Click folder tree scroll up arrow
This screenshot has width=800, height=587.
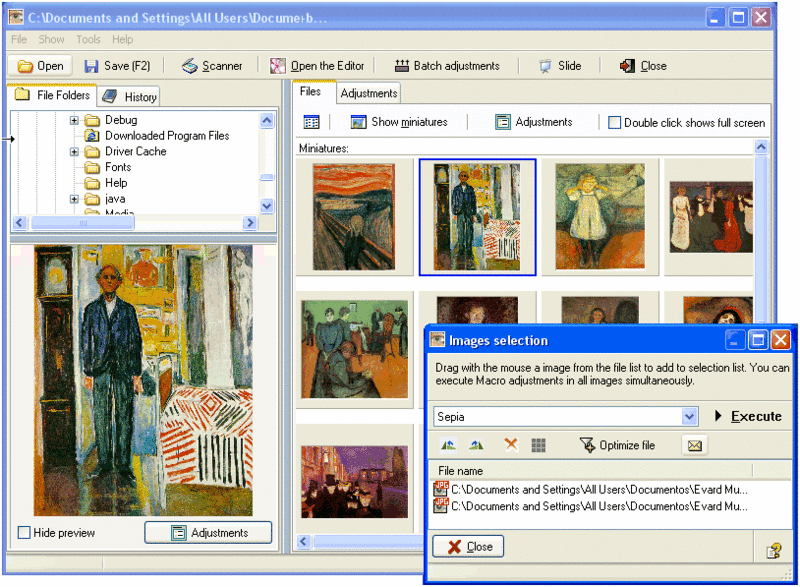click(267, 120)
